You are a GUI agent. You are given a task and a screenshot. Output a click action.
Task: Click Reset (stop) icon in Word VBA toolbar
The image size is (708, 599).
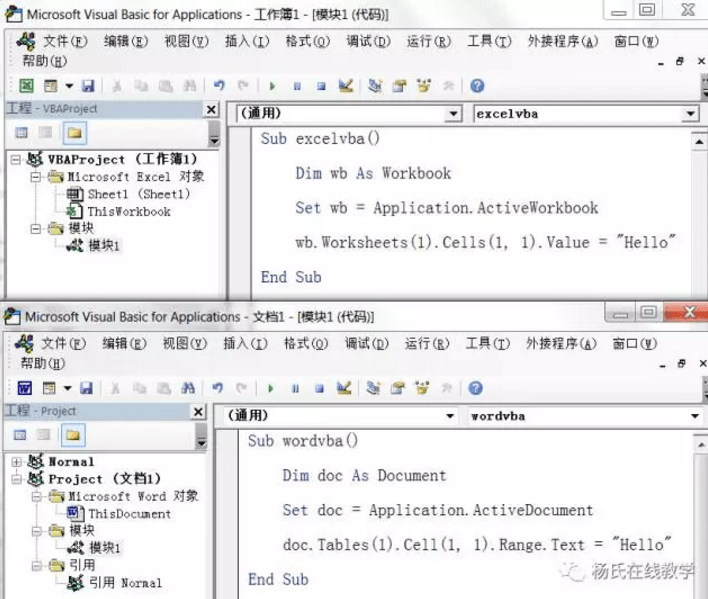pyautogui.click(x=319, y=388)
